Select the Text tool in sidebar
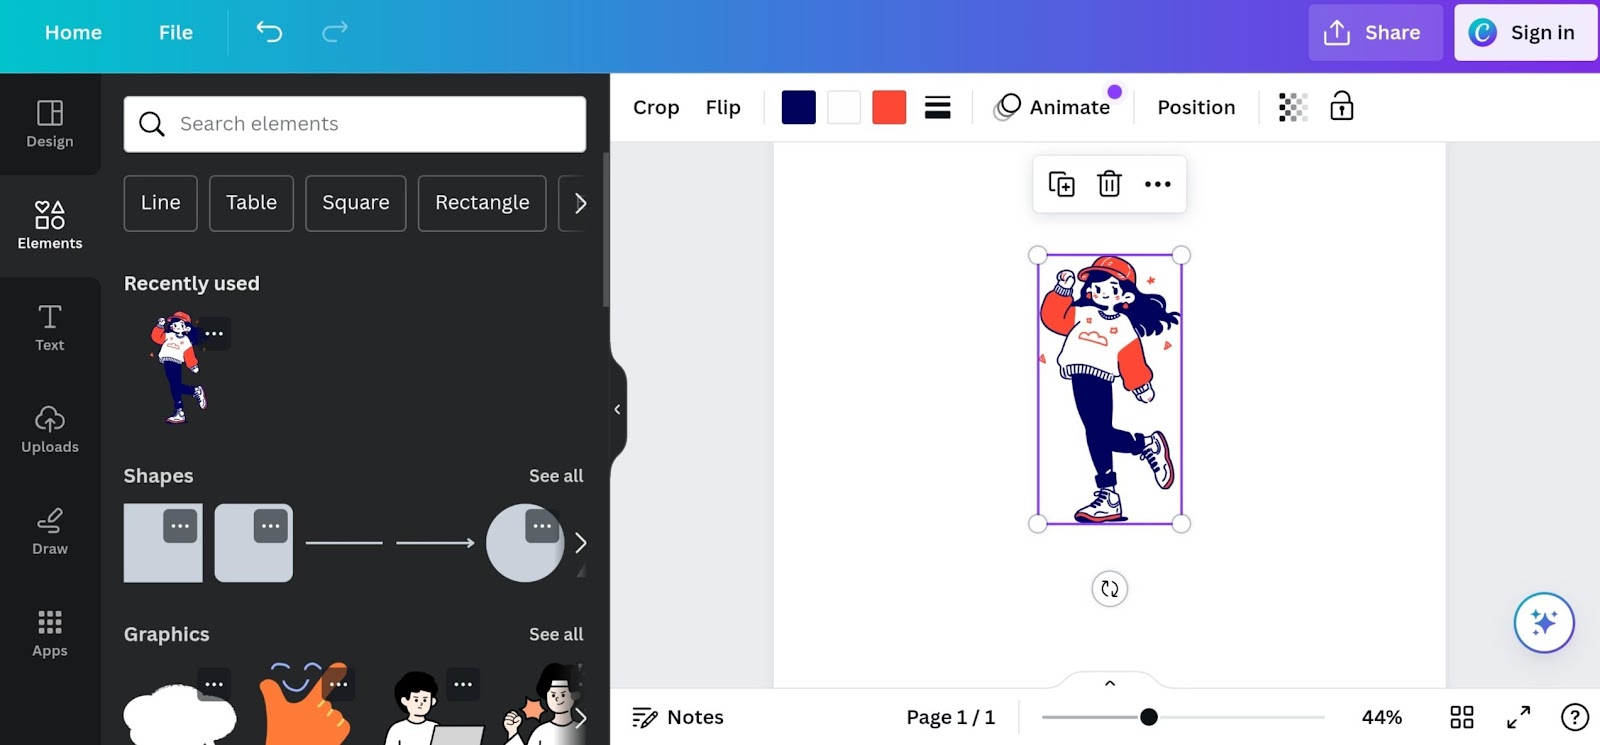This screenshot has height=745, width=1600. click(x=50, y=328)
